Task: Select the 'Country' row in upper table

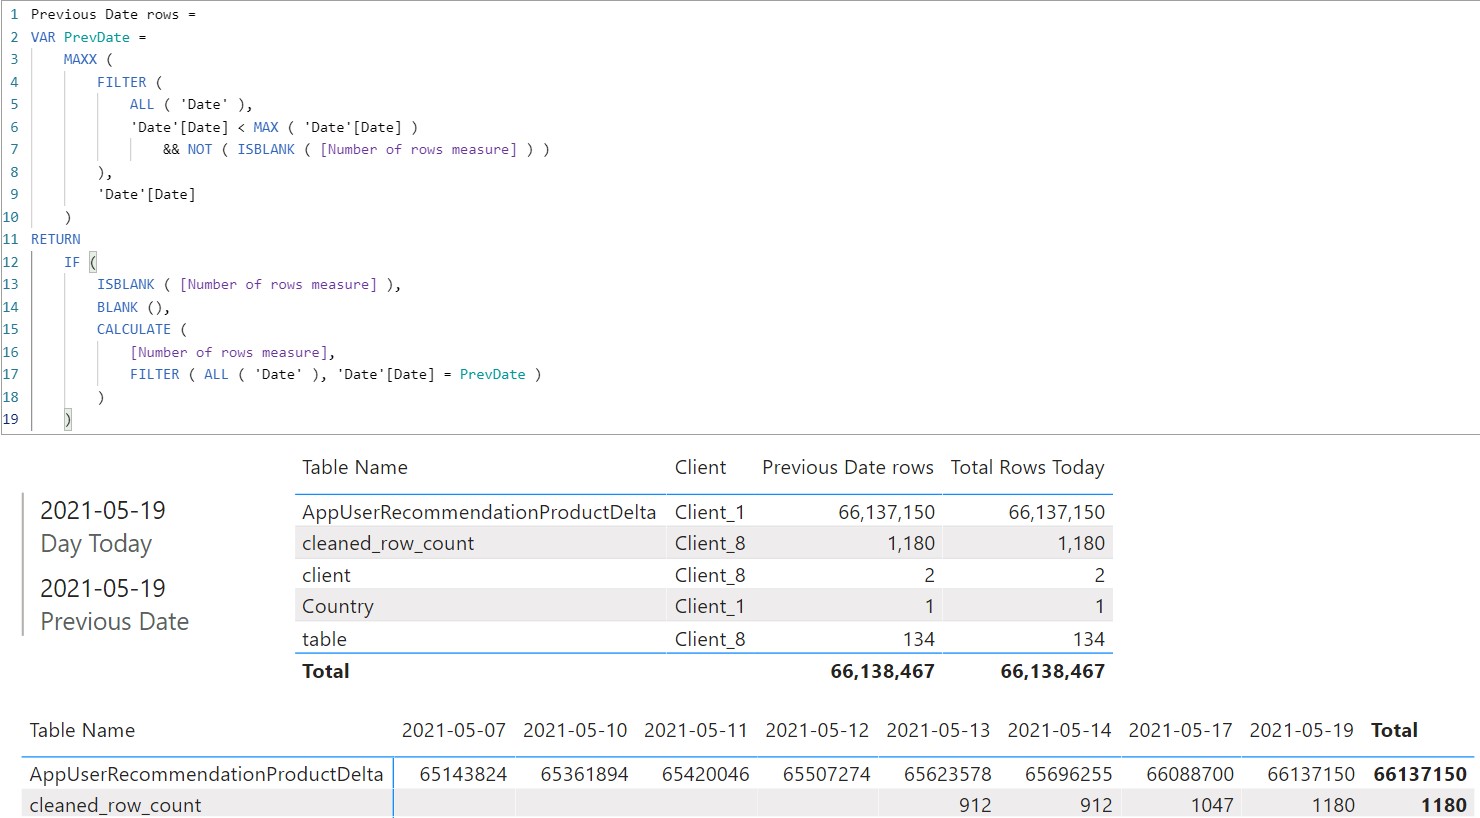Action: click(x=704, y=606)
